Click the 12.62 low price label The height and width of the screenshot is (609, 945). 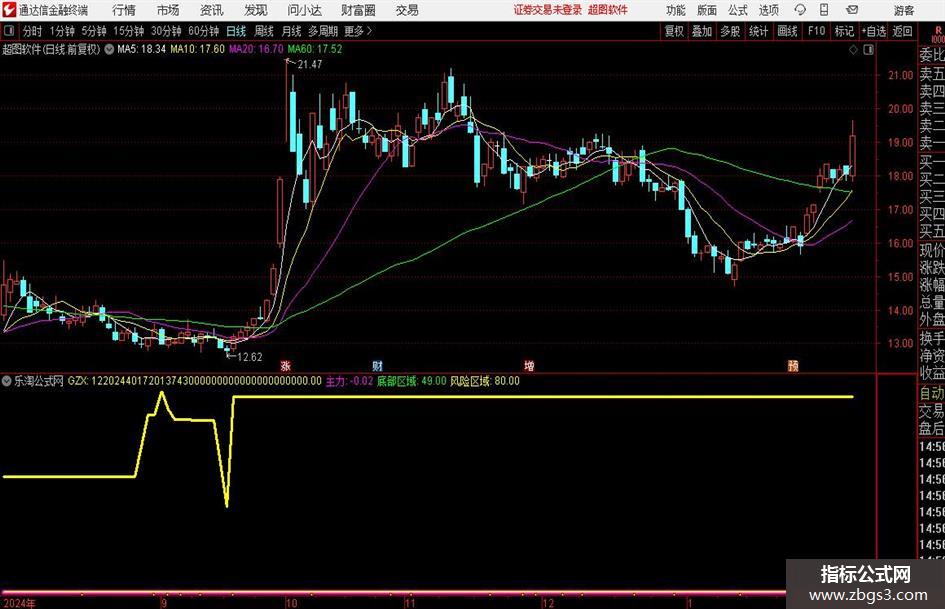click(x=250, y=357)
